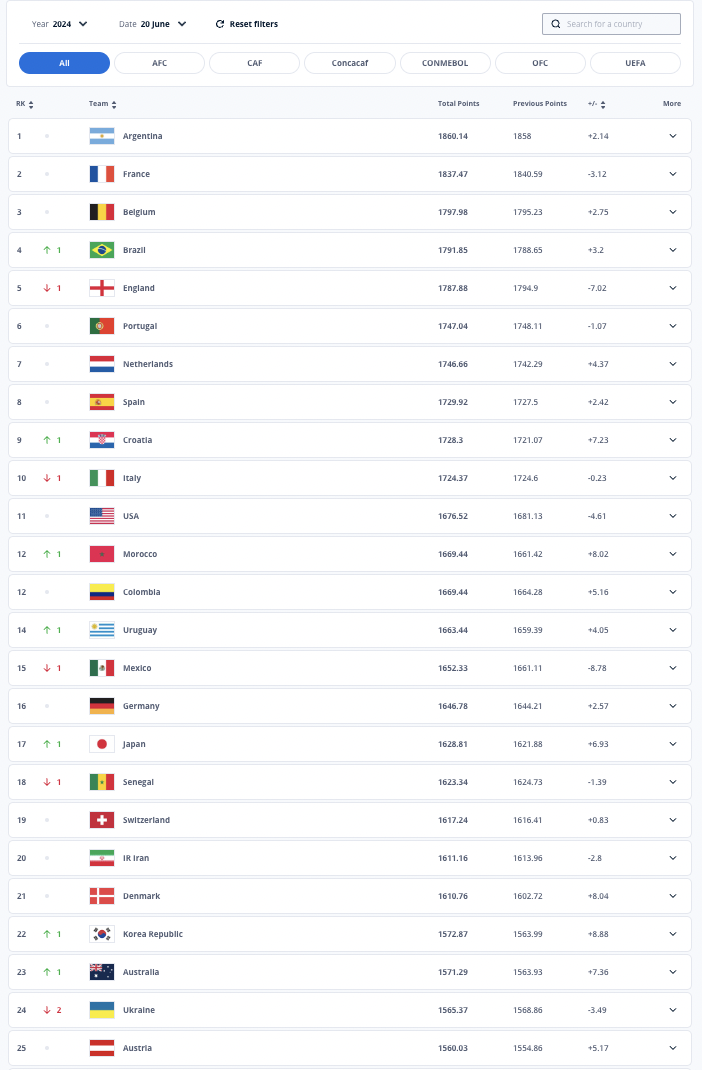The height and width of the screenshot is (1070, 702).
Task: Select the CONMEBOL confederation tab
Action: coord(445,63)
